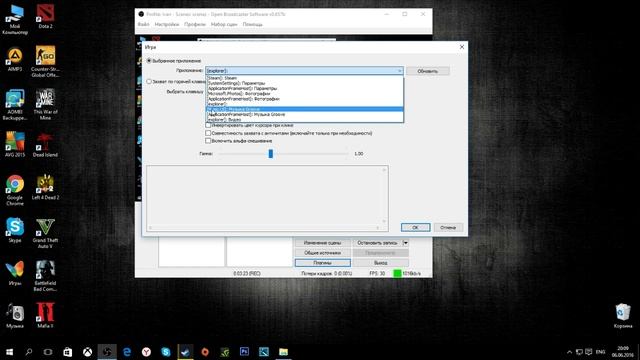Confirm dialog with OK button
This screenshot has height=360, width=640.
click(415, 227)
